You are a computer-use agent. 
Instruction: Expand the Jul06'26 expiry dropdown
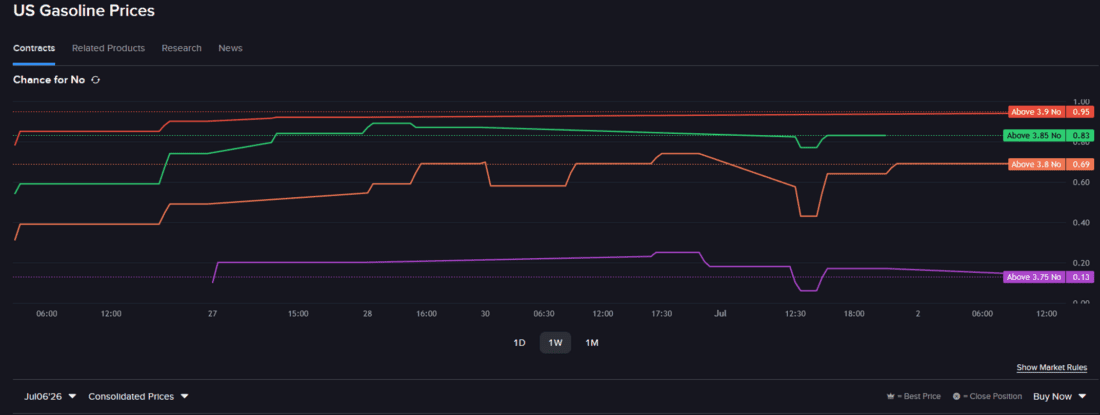tap(50, 397)
